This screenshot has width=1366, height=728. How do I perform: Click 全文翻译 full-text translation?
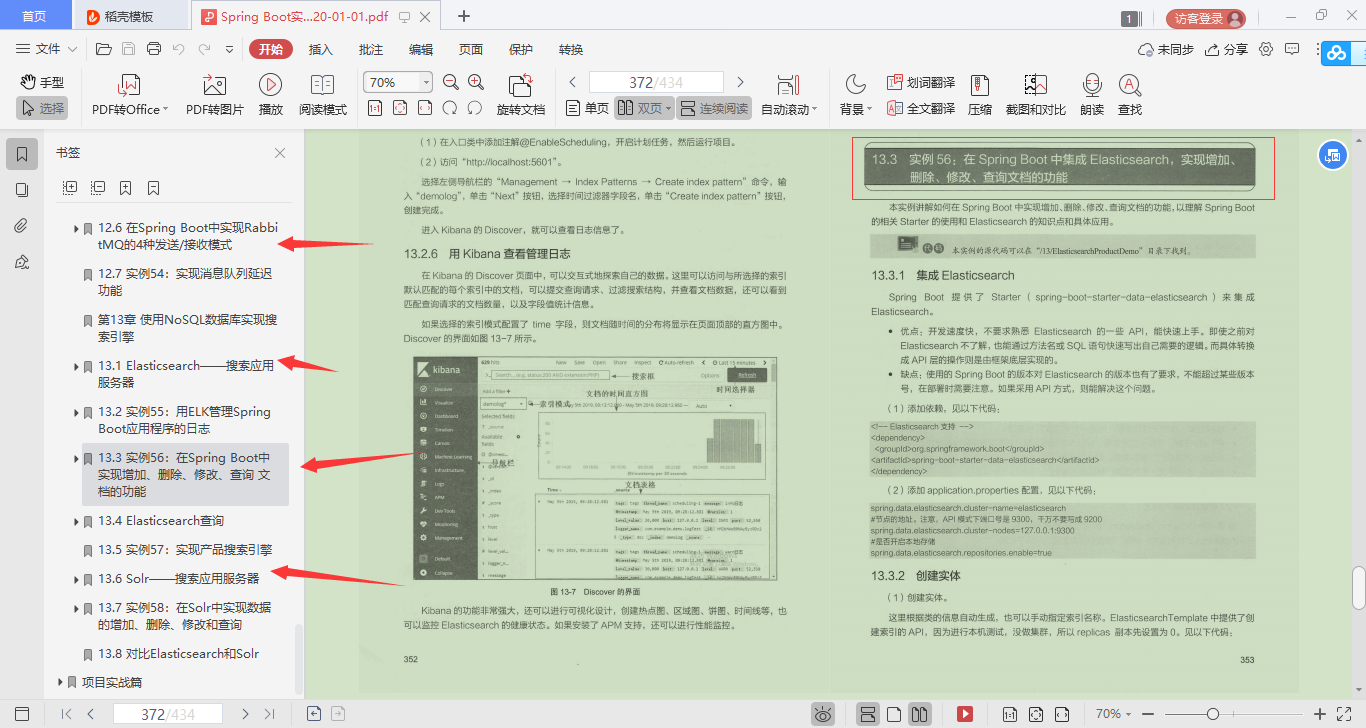coord(920,108)
